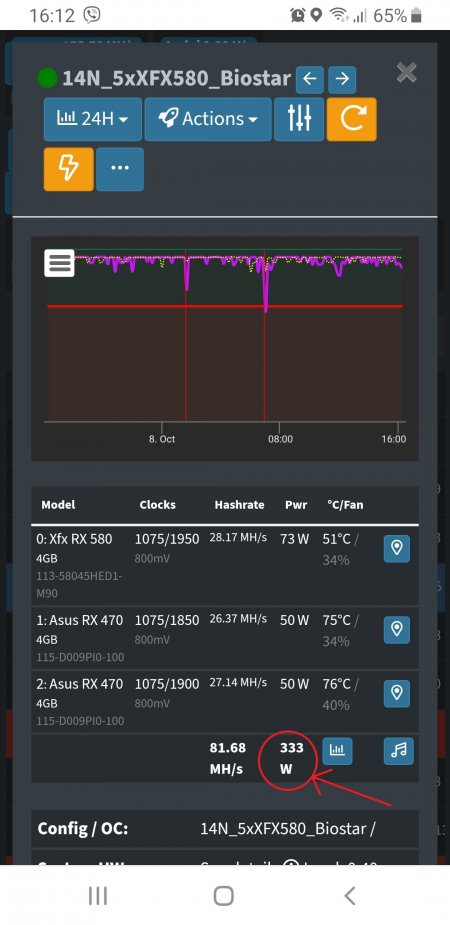Viewport: 450px width, 925px height.
Task: Click the total 81.68 MH/s value
Action: point(228,759)
